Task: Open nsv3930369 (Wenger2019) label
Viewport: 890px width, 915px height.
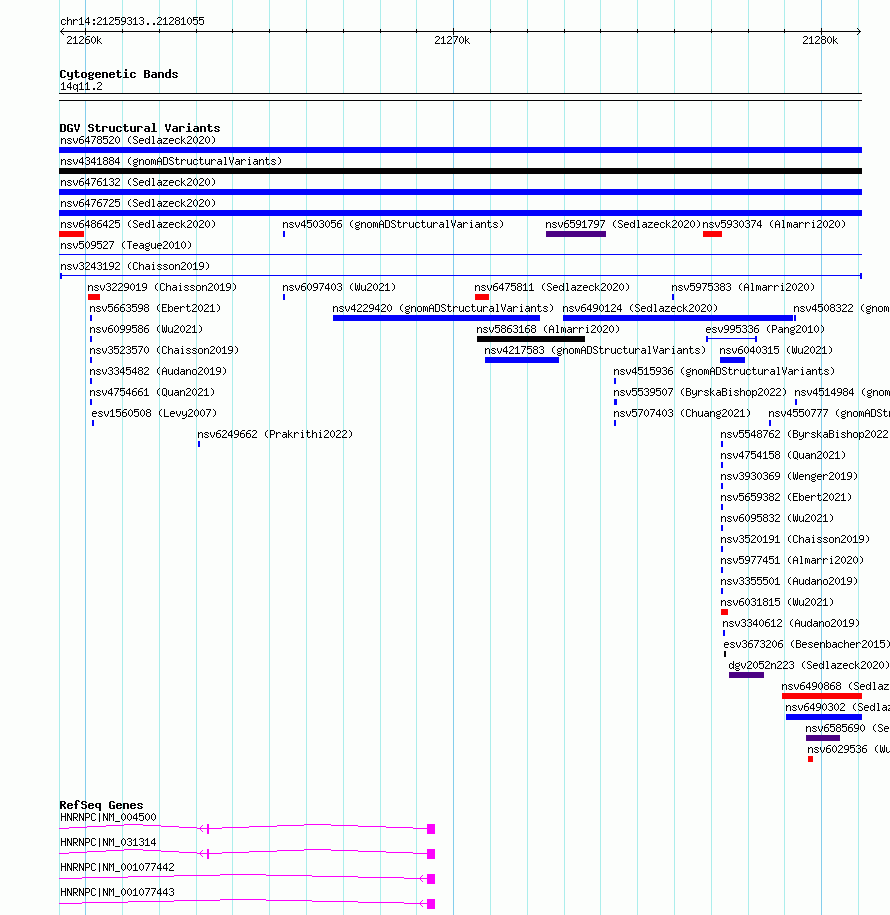Action: coord(789,476)
